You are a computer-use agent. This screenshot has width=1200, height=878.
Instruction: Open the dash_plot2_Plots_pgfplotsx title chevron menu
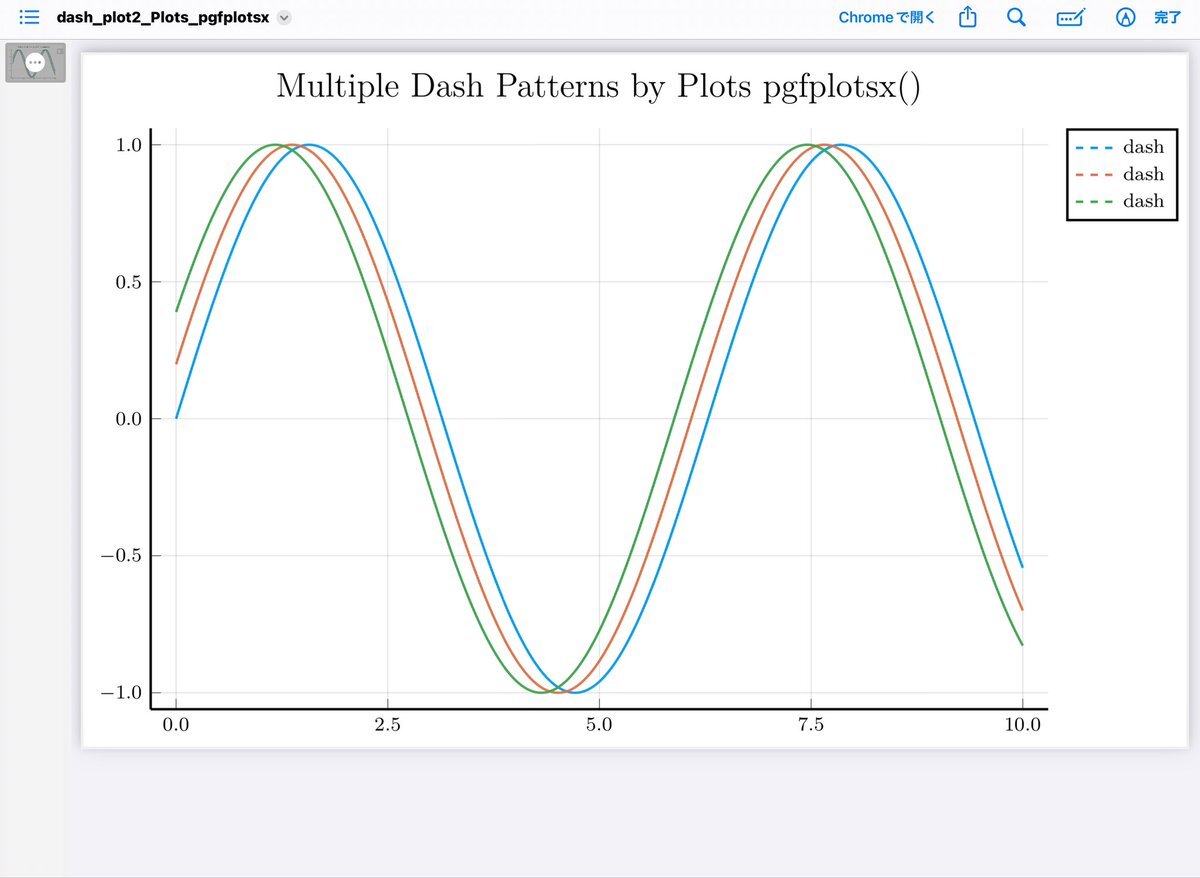click(x=284, y=18)
